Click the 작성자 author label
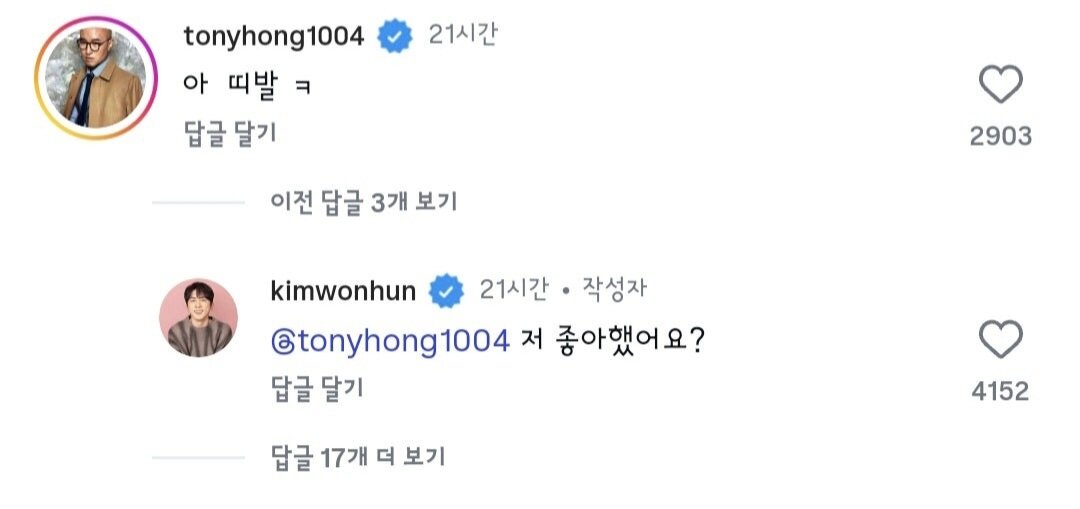This screenshot has width=1080, height=509. coord(614,290)
